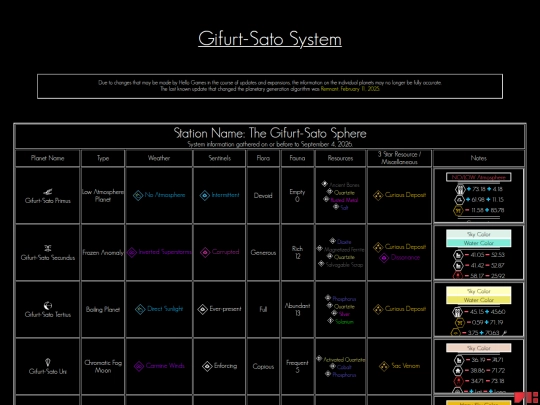
Task: Click the Intermittent sentinel icon
Action: (205, 195)
